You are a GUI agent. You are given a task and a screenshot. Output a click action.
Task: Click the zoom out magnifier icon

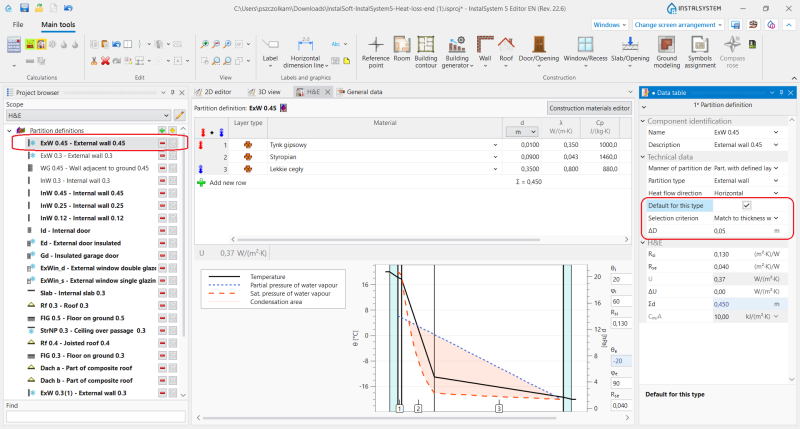pyautogui.click(x=216, y=44)
